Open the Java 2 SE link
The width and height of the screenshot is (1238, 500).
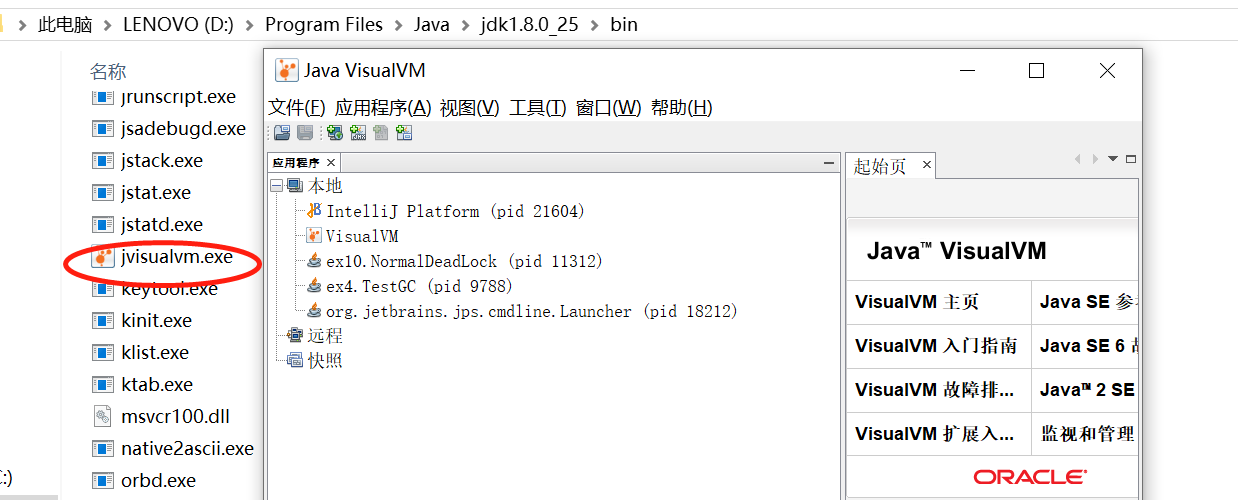click(1088, 390)
